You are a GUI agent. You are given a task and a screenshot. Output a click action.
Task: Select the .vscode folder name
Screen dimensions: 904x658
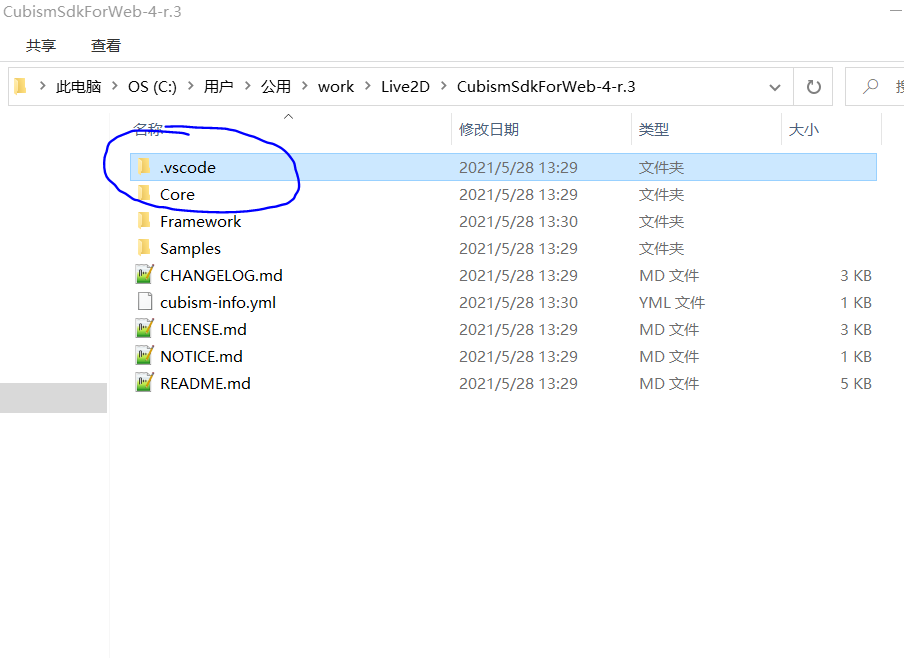coord(188,167)
